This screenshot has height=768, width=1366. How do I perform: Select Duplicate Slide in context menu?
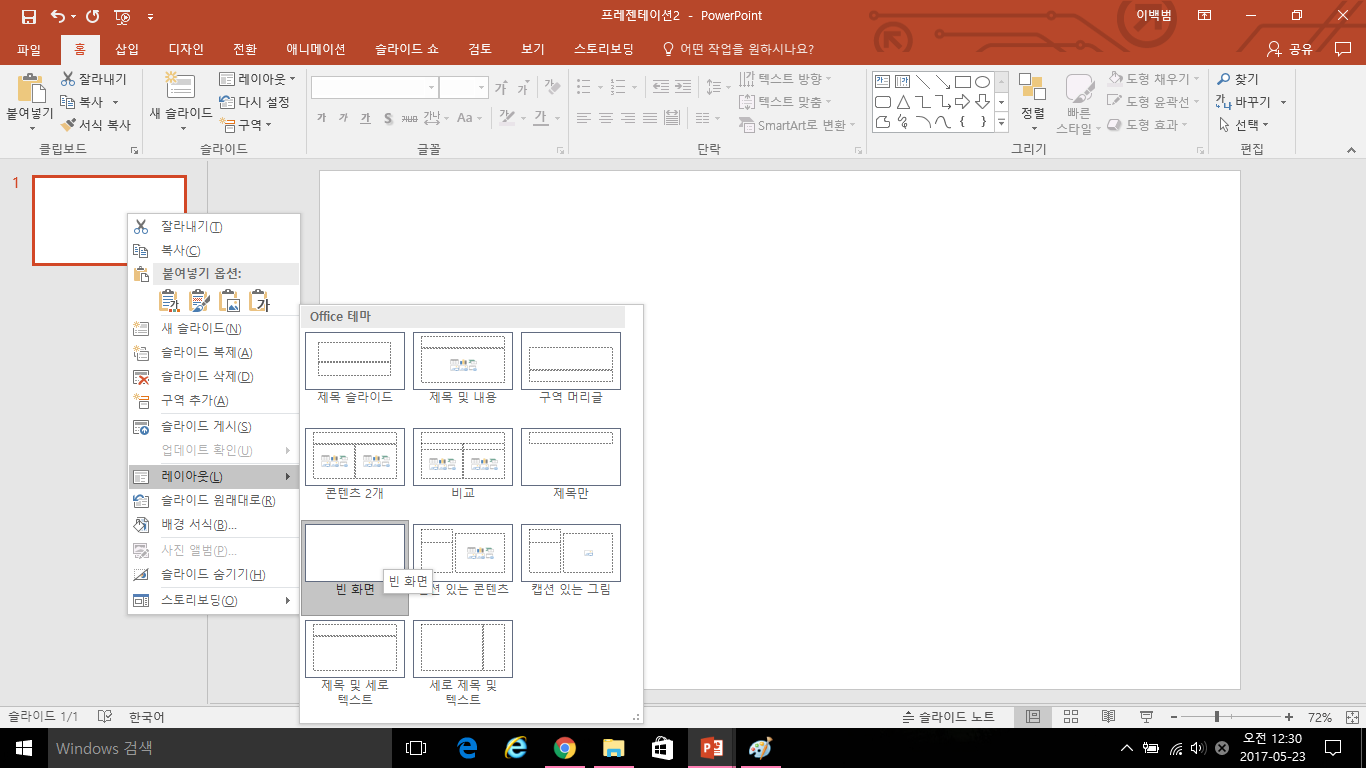pyautogui.click(x=213, y=352)
